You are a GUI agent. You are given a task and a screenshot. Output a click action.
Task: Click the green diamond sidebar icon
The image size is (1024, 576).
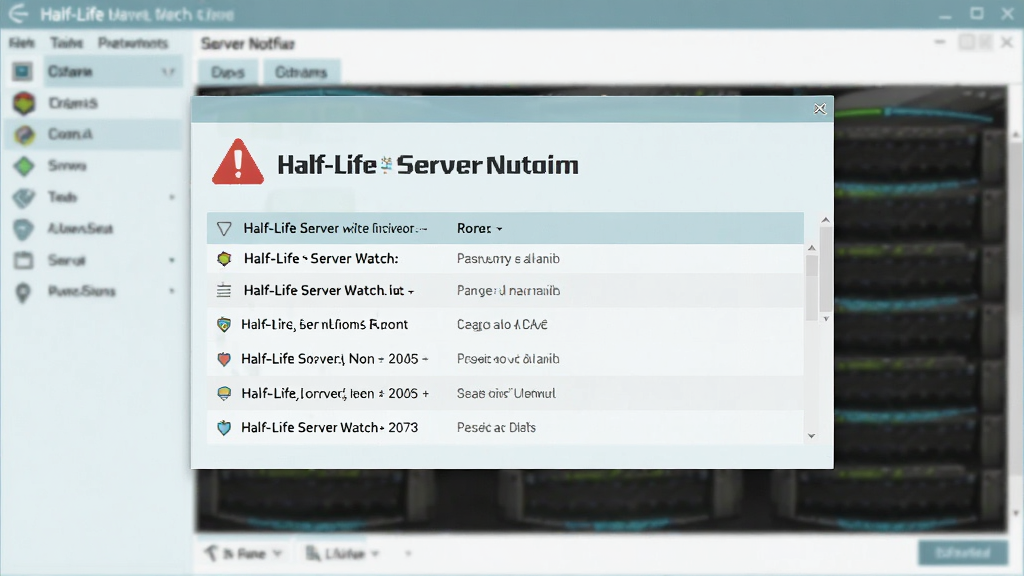[x=24, y=166]
